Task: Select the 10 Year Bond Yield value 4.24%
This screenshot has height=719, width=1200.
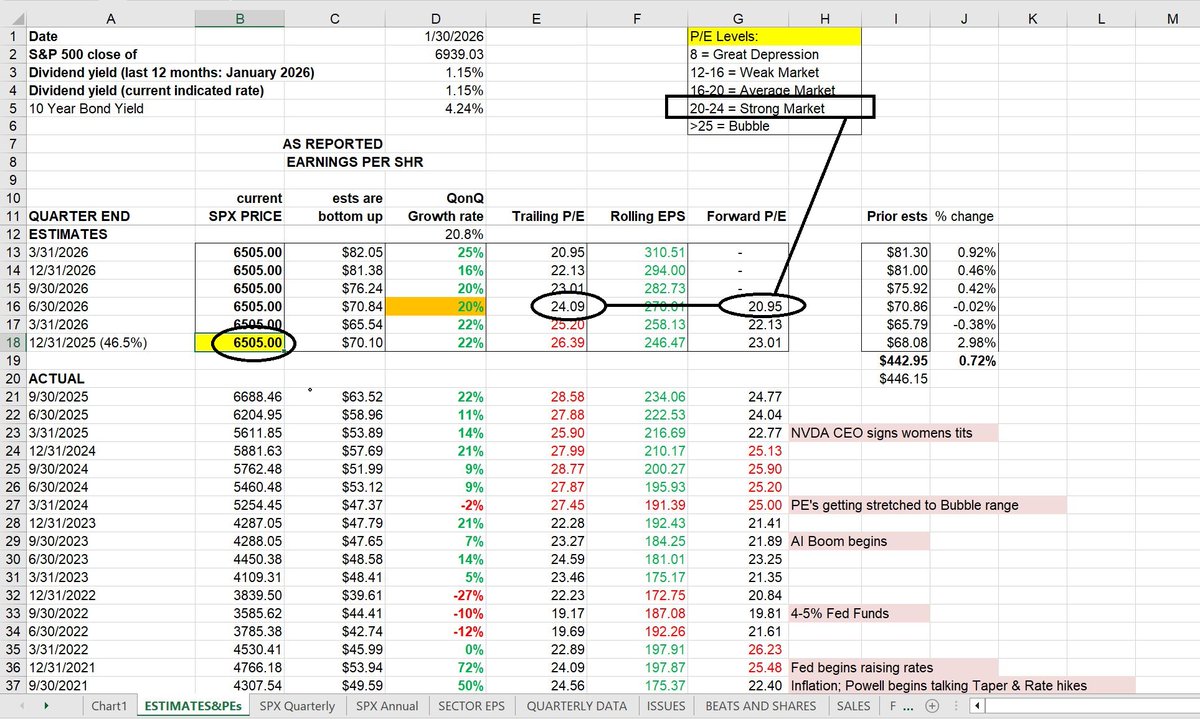Action: 437,108
